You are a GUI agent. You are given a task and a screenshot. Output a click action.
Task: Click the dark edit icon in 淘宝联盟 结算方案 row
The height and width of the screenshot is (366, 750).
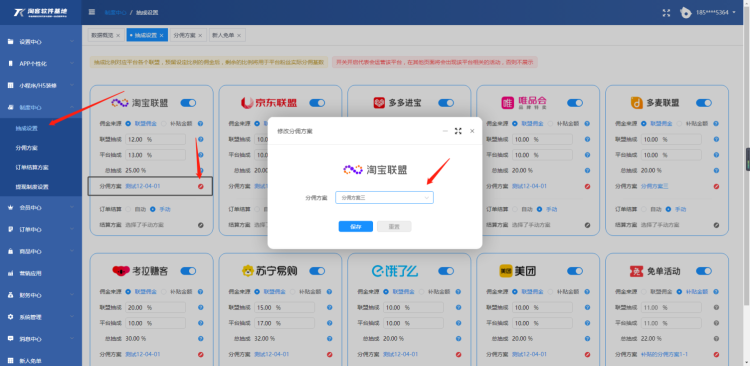(x=200, y=225)
